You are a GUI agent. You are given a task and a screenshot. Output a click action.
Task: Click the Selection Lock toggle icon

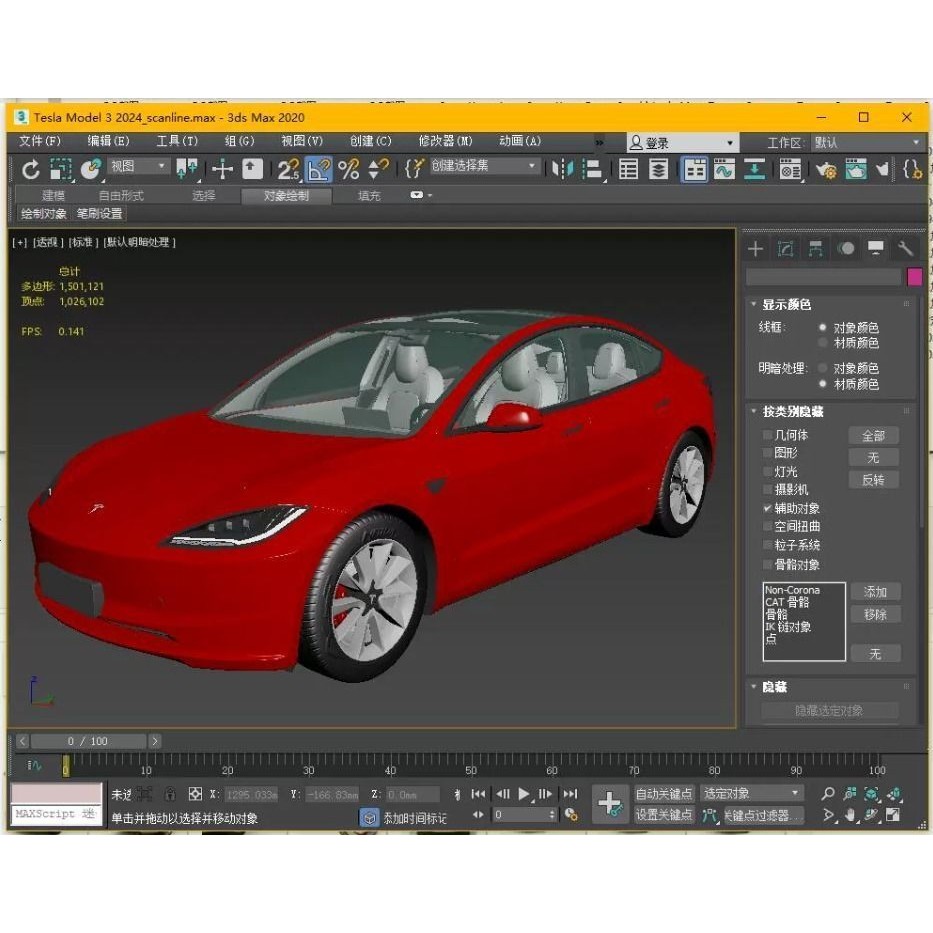pyautogui.click(x=170, y=794)
